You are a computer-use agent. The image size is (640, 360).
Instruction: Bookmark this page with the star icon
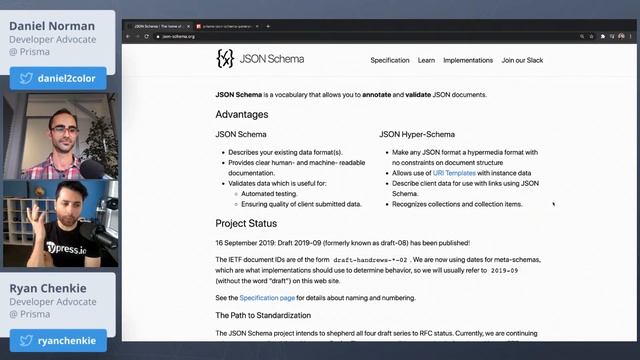tap(591, 36)
